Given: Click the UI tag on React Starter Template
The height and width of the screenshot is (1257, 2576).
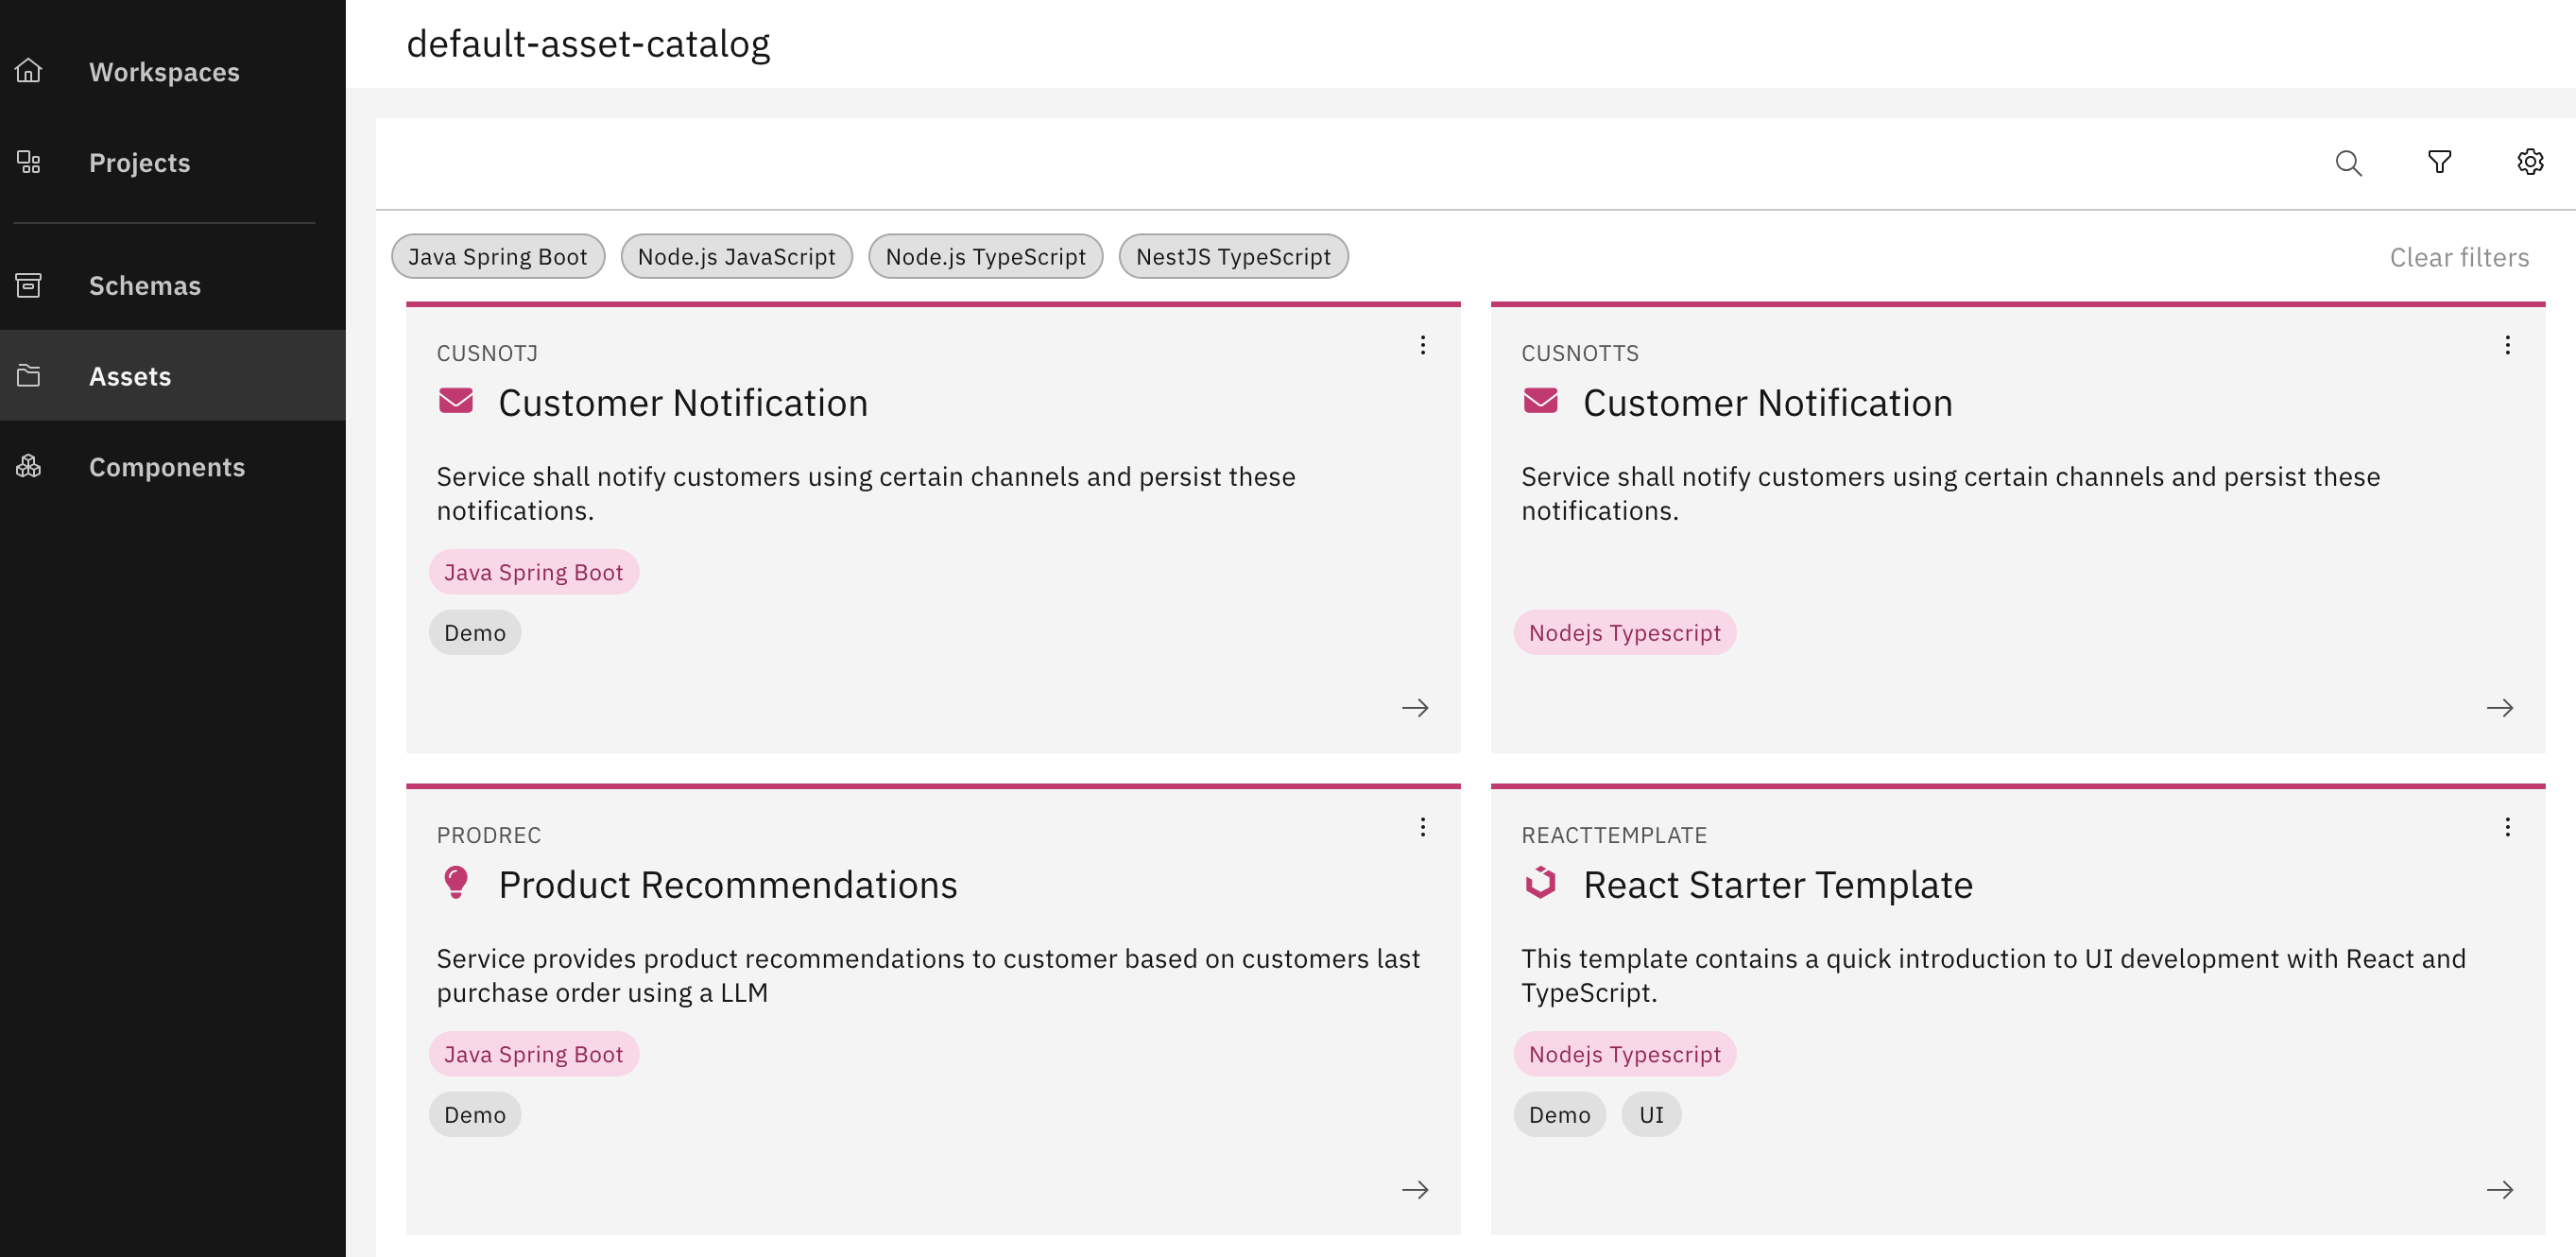Looking at the screenshot, I should point(1651,1114).
